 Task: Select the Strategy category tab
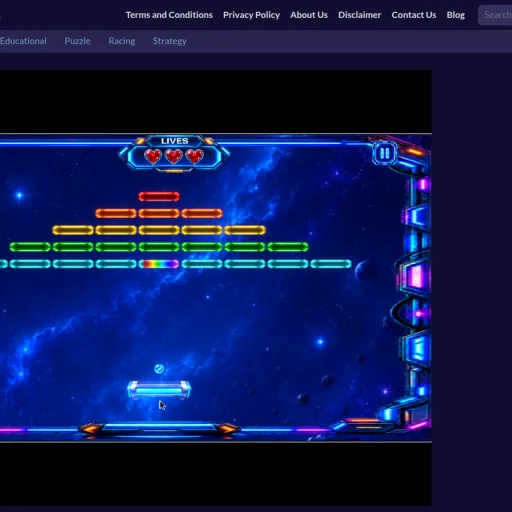tap(170, 41)
